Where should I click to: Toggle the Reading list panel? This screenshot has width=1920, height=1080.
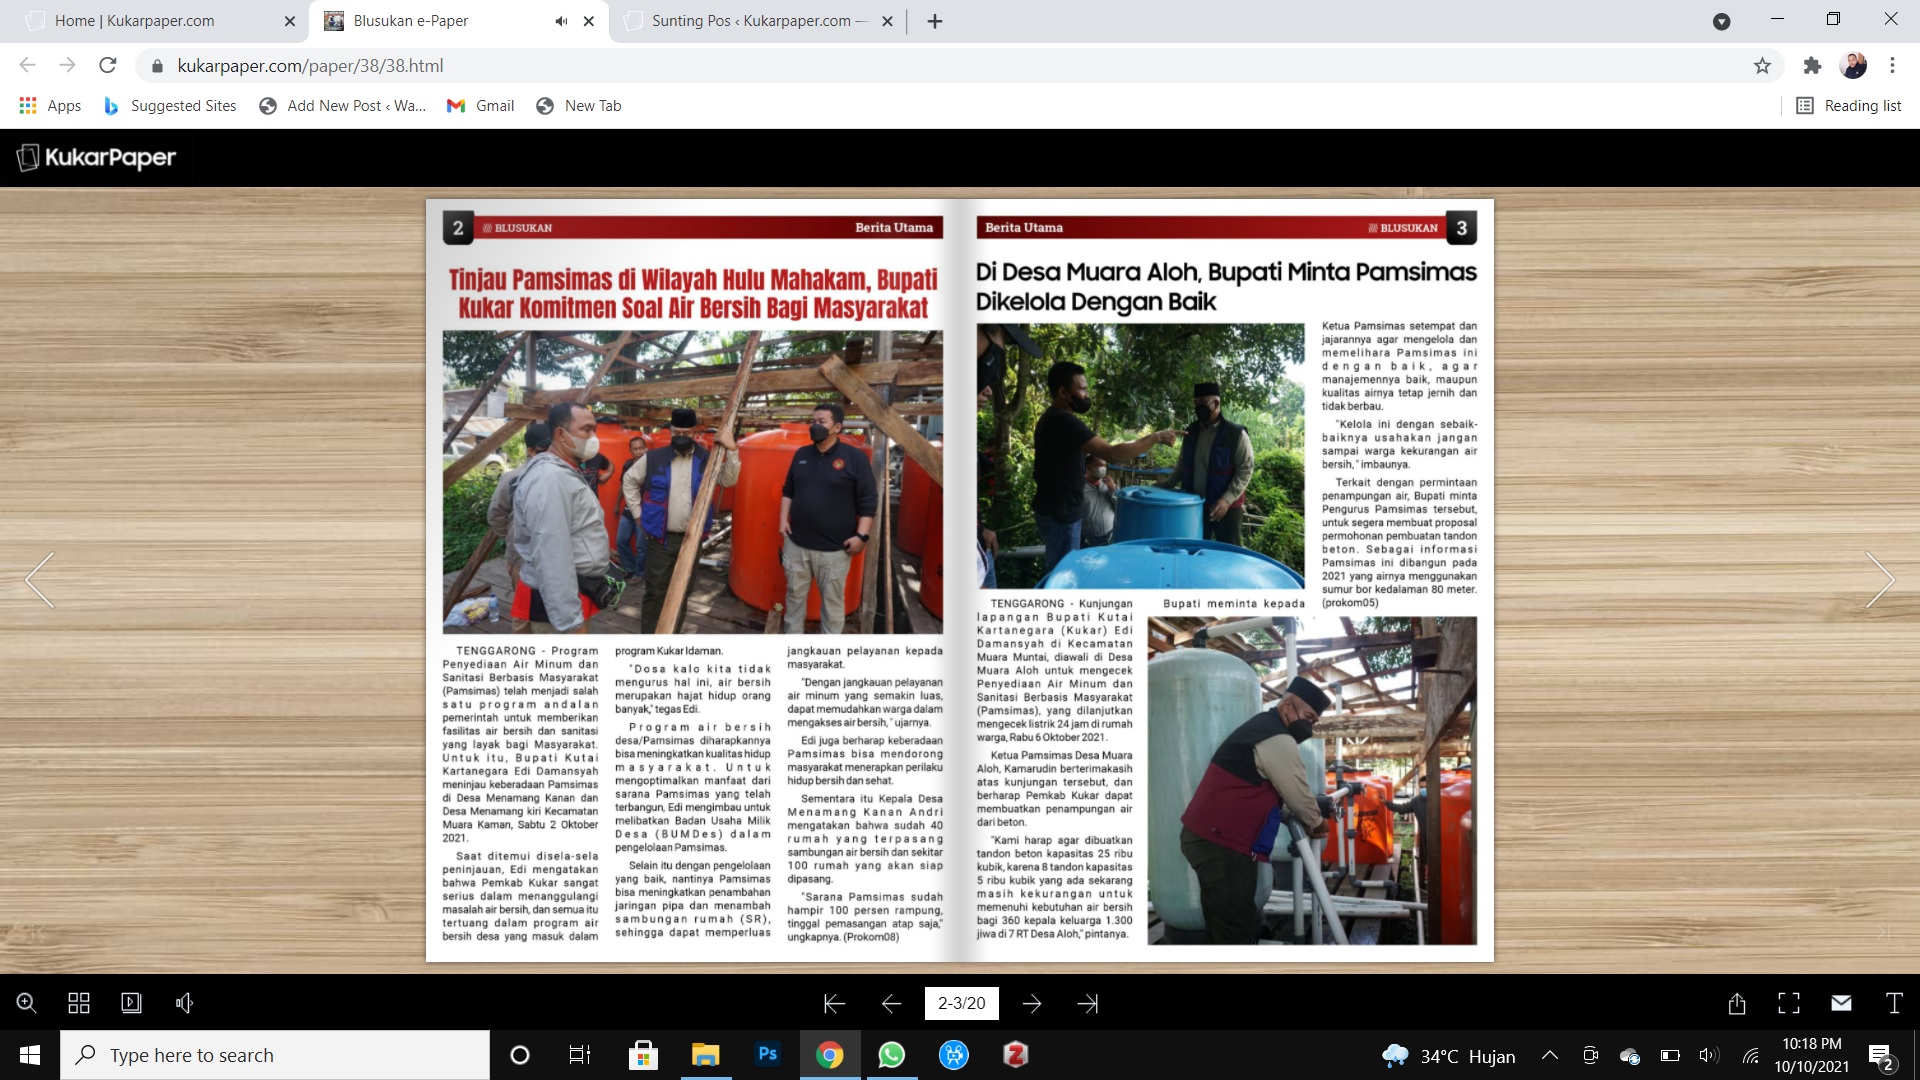1848,105
